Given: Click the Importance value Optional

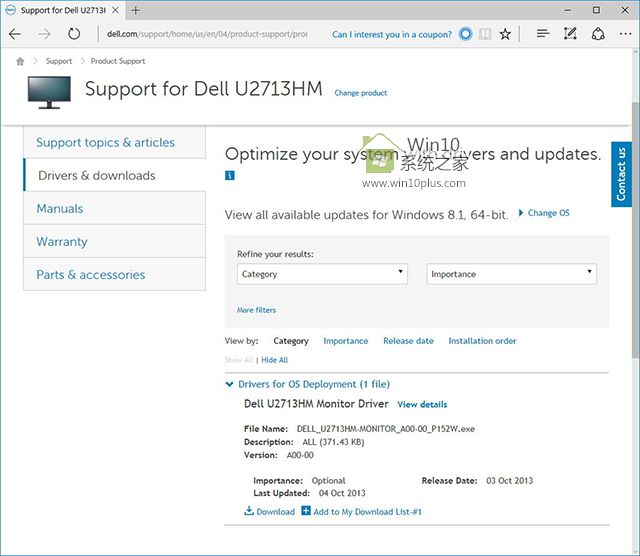Looking at the screenshot, I should (x=328, y=480).
